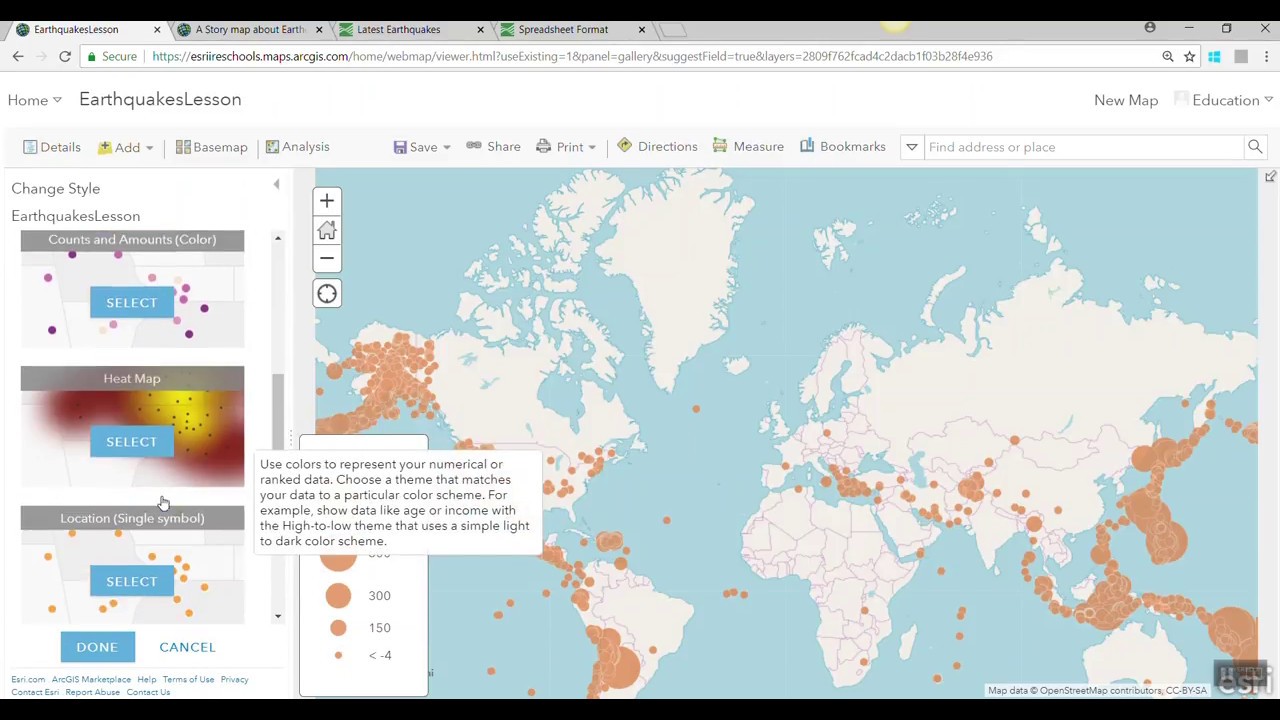This screenshot has width=1280, height=720.
Task: Click the EarthquakesLesson map title
Action: (x=160, y=99)
